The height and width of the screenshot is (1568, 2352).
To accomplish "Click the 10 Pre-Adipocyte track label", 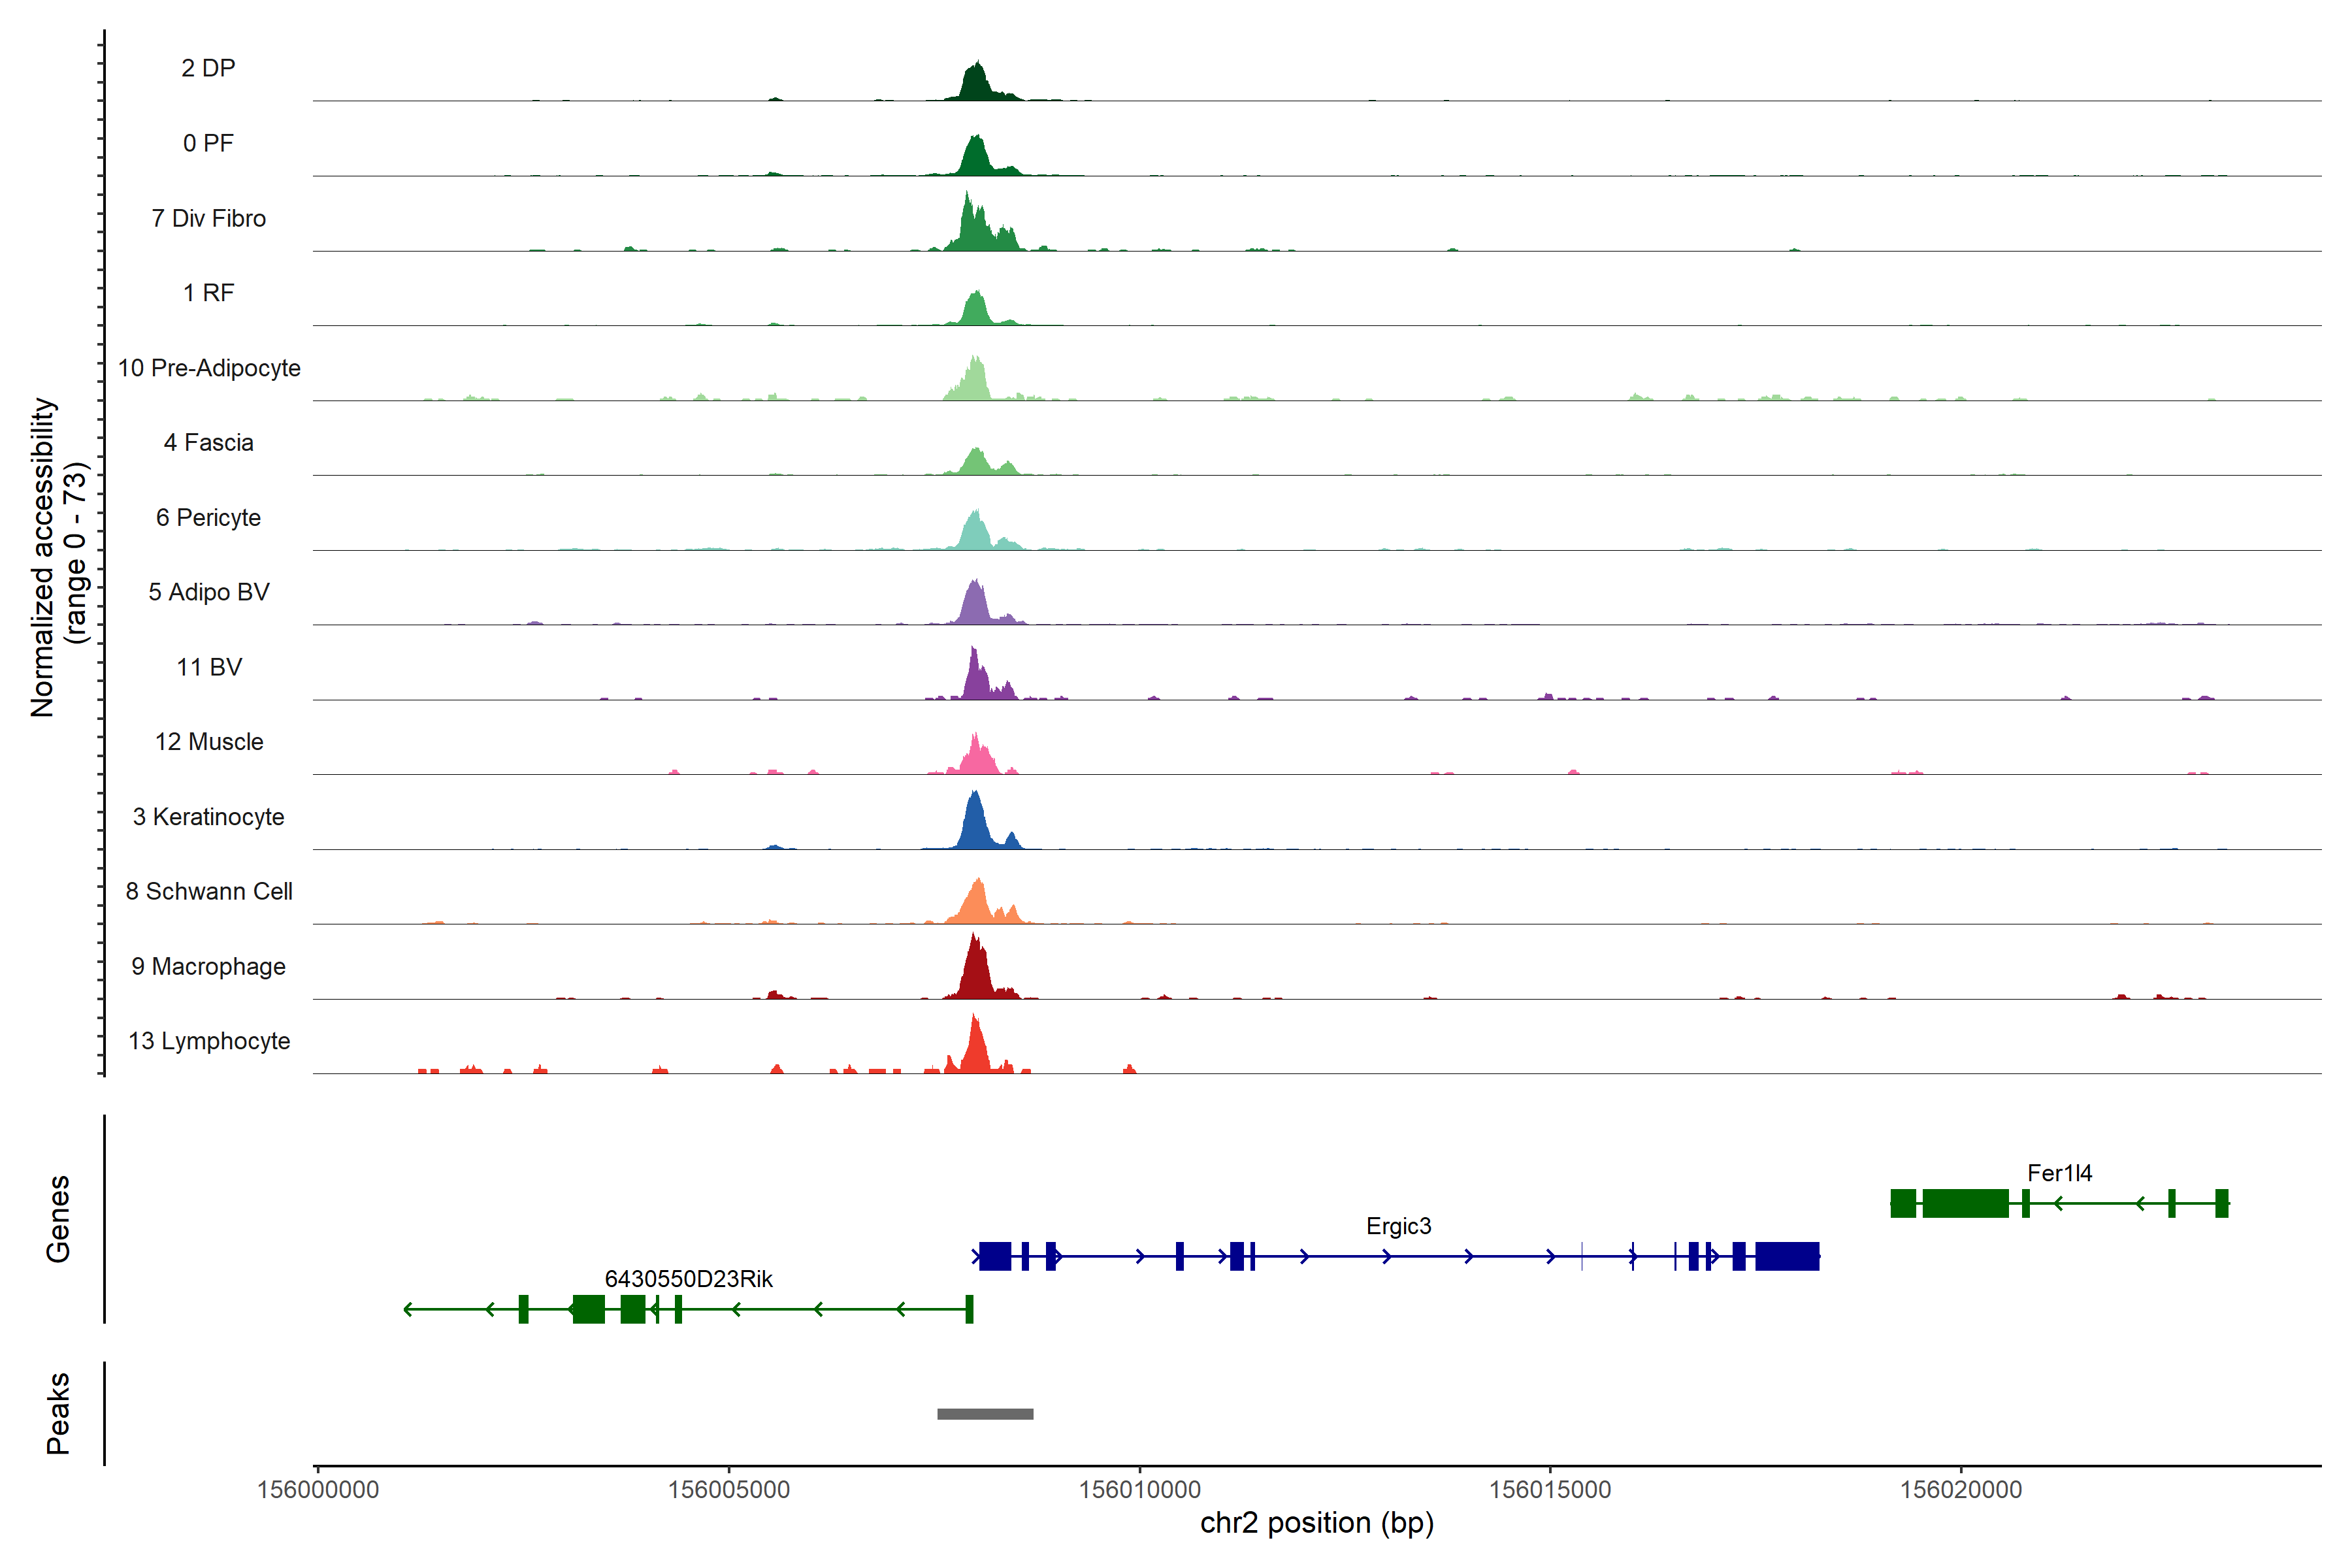I will coord(209,368).
